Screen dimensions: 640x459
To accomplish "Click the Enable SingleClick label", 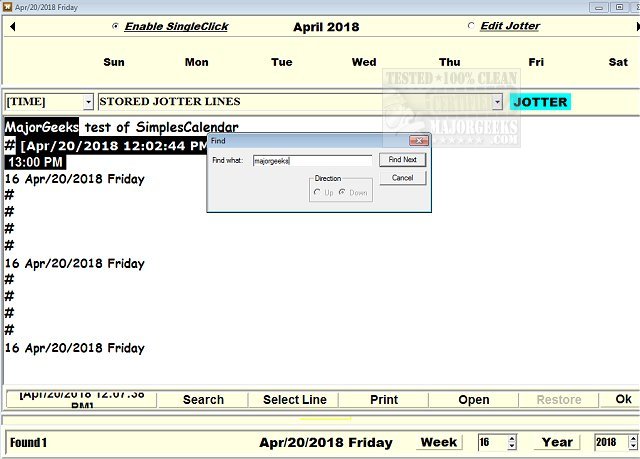I will tap(176, 27).
